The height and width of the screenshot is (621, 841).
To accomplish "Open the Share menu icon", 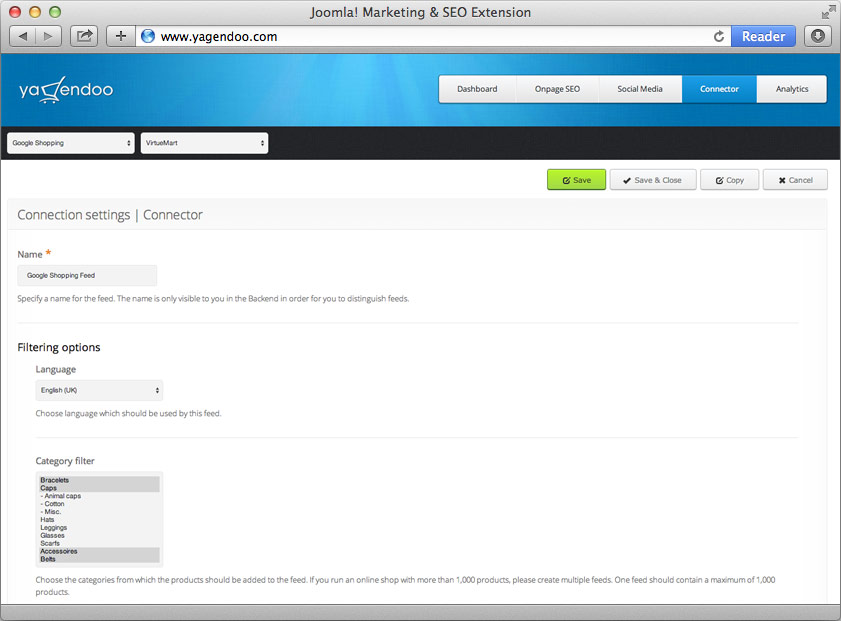I will 84,36.
